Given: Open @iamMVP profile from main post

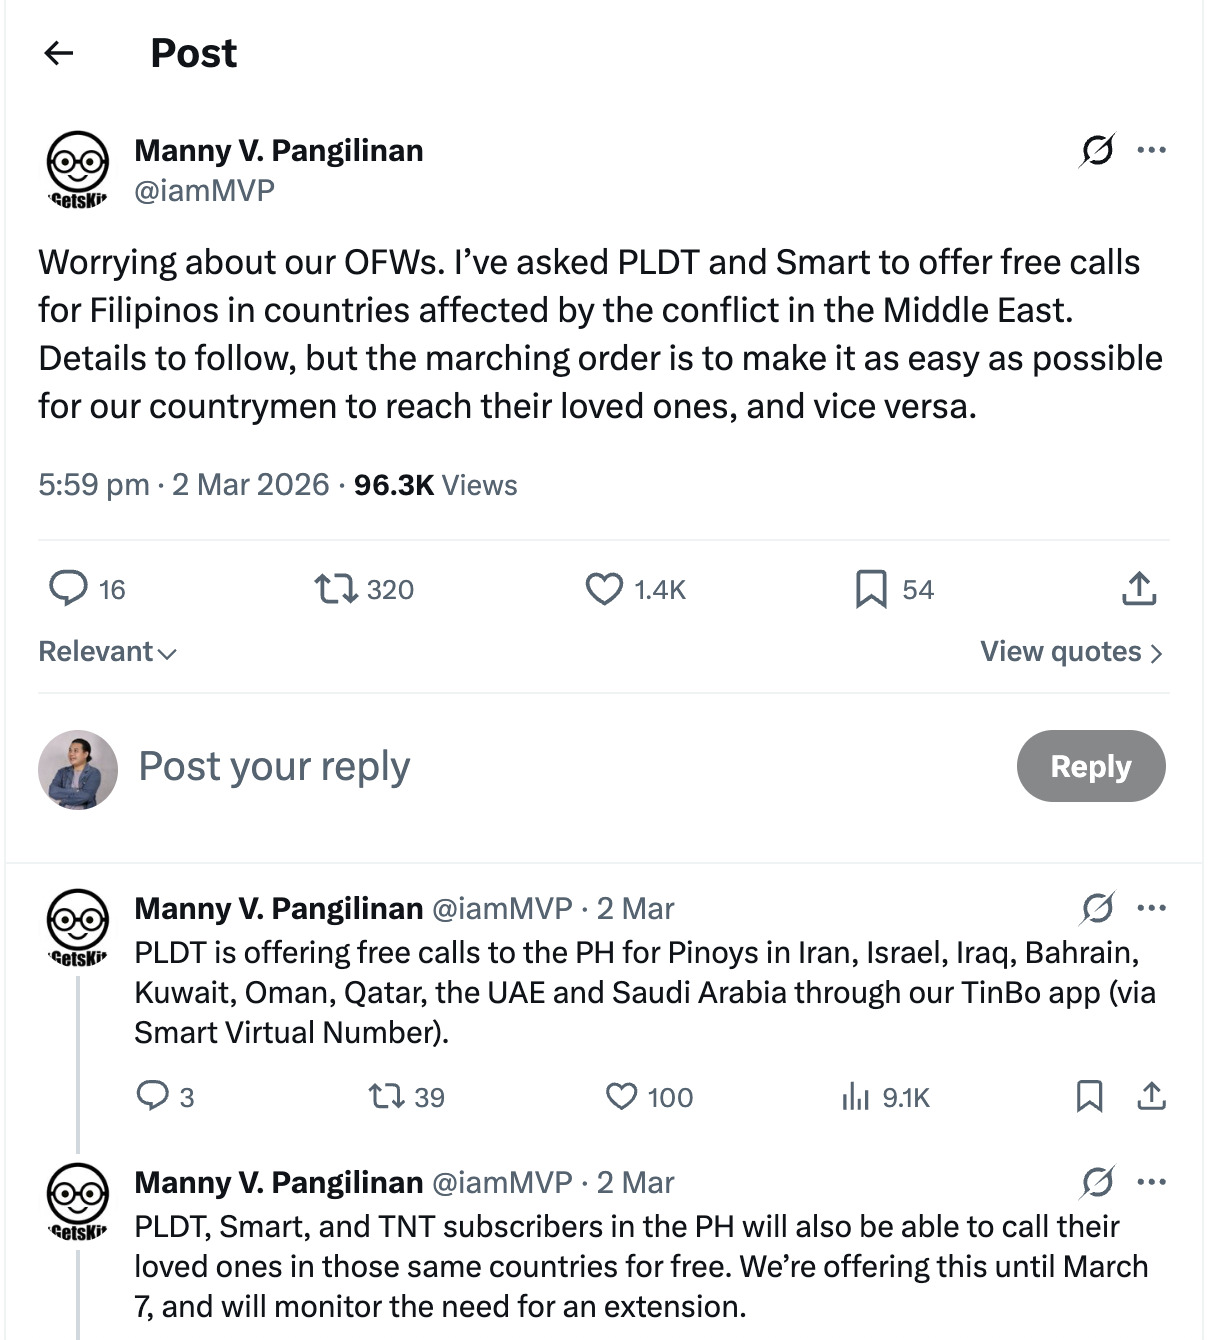Looking at the screenshot, I should coord(204,190).
